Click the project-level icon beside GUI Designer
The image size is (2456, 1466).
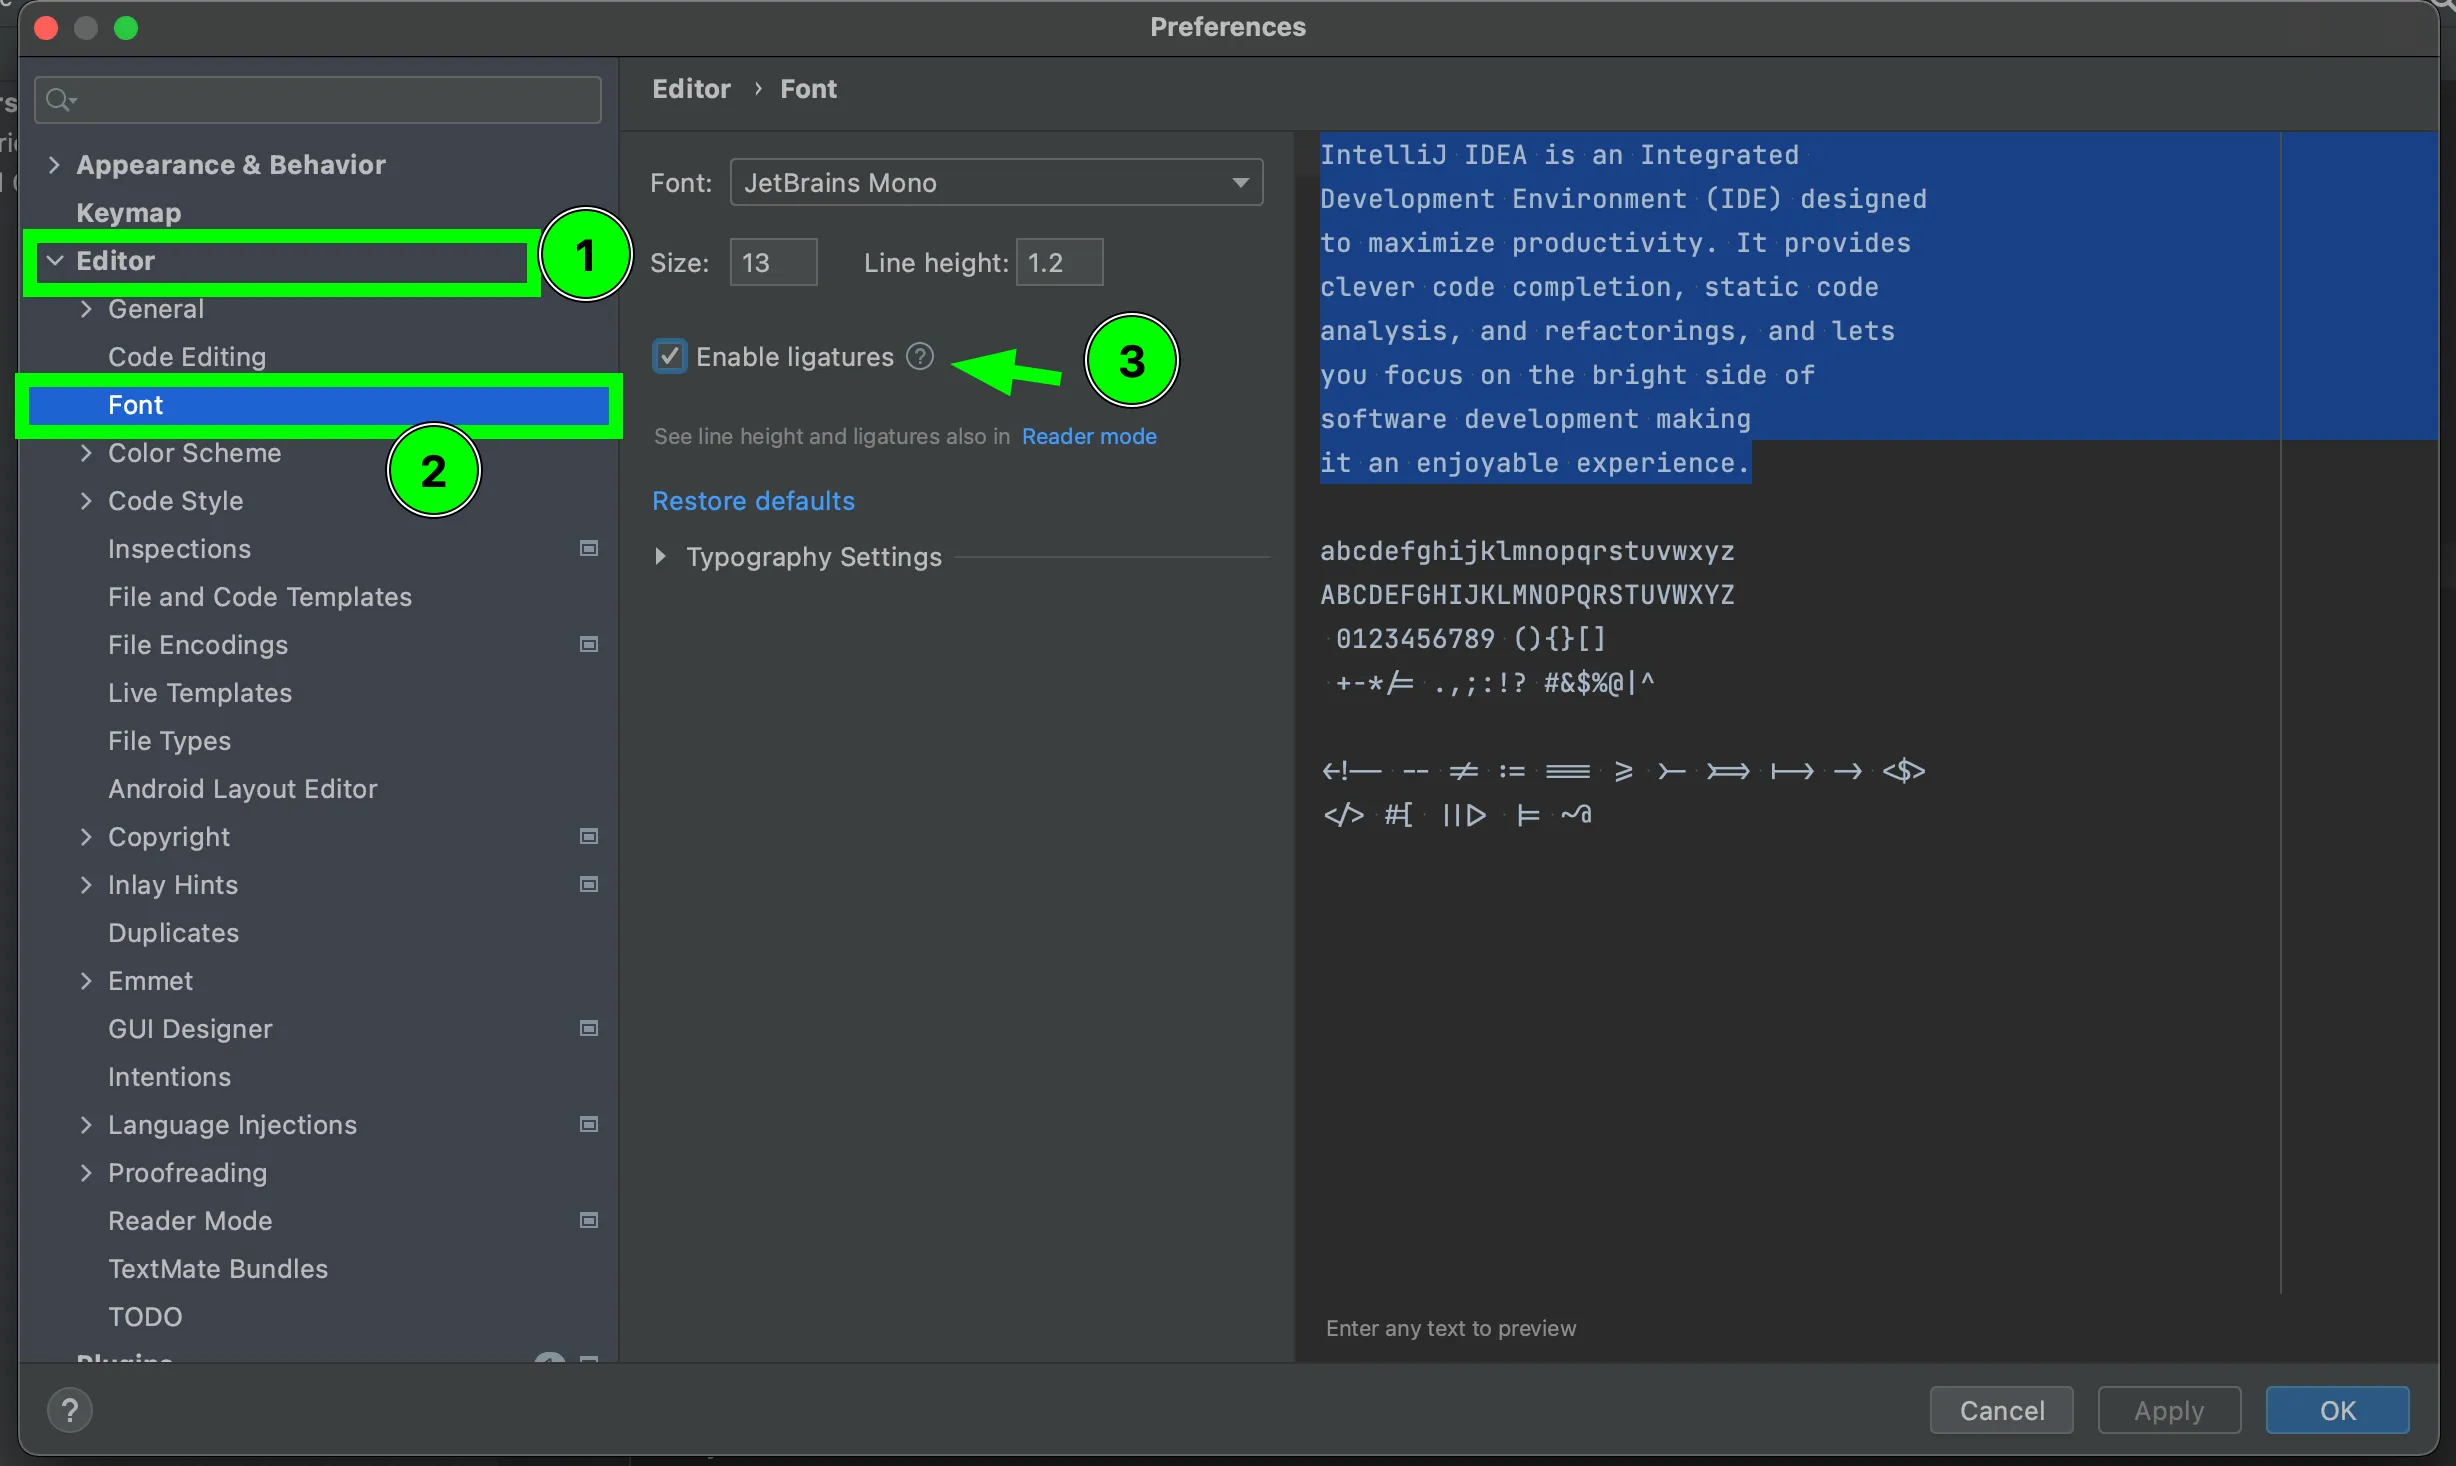coord(589,1028)
